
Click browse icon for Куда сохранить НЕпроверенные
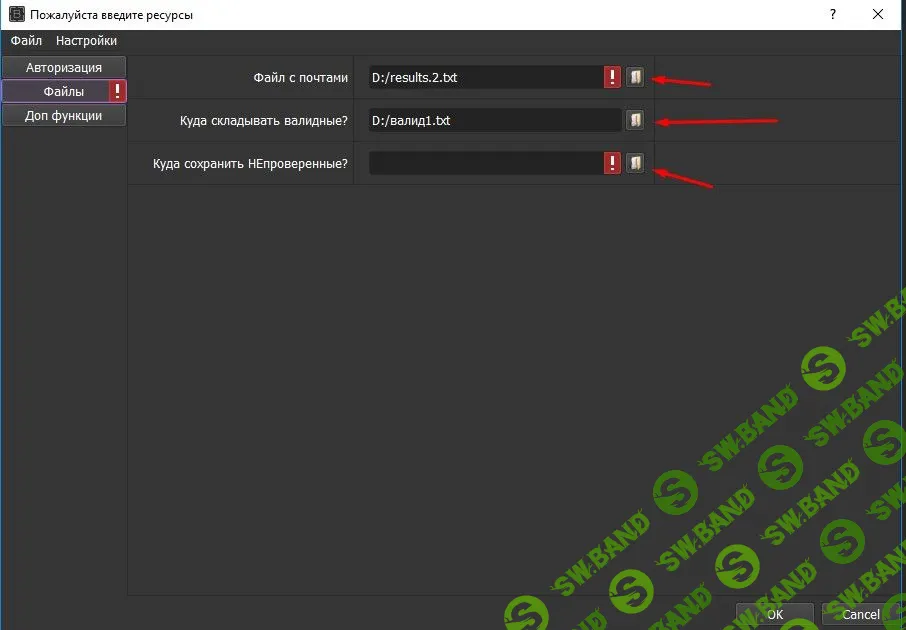(x=635, y=163)
